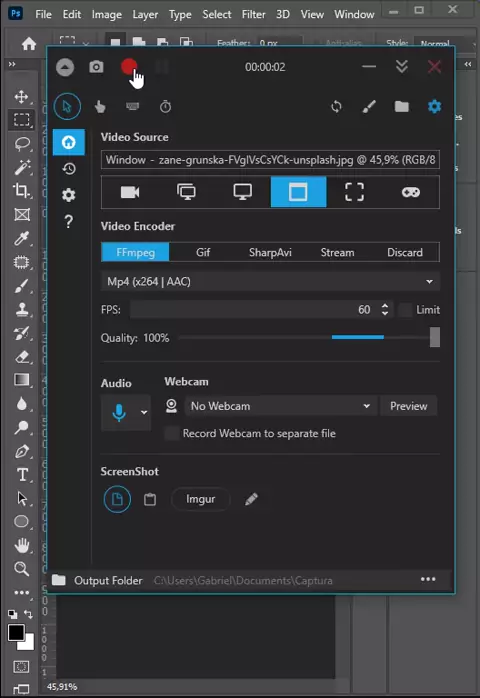Open the Mp4 (x264 | AAC) codec dropdown
This screenshot has height=698, width=480.
pyautogui.click(x=270, y=282)
